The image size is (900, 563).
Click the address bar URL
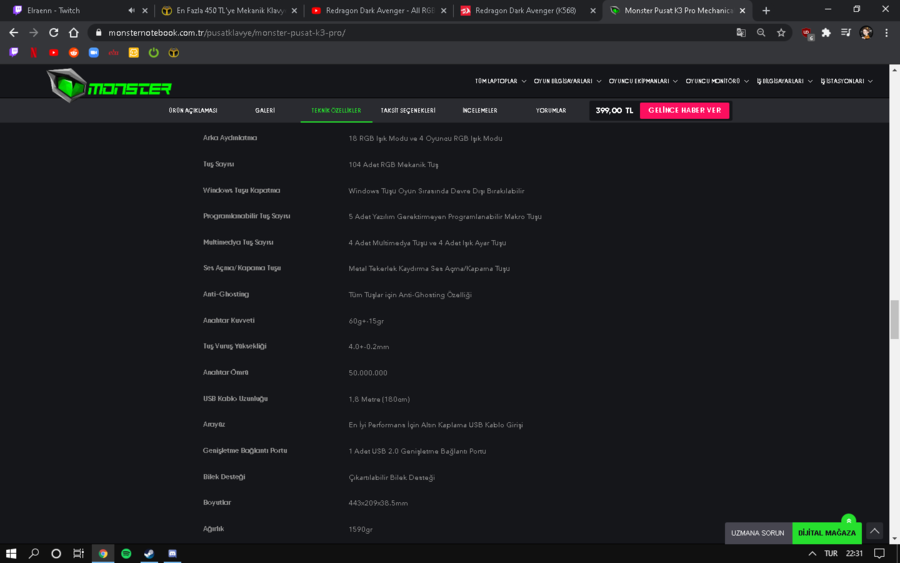point(227,33)
